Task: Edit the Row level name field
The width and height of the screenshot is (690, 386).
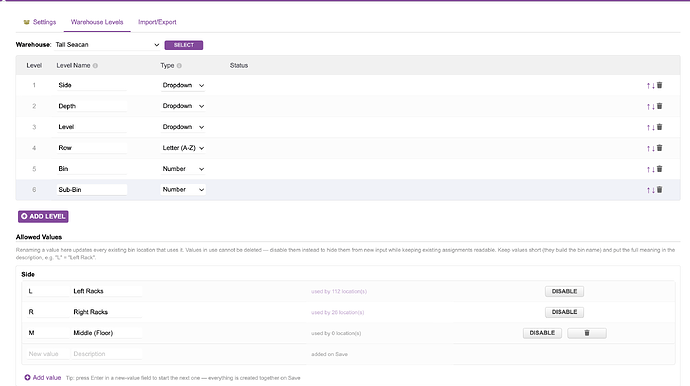Action: [92, 148]
